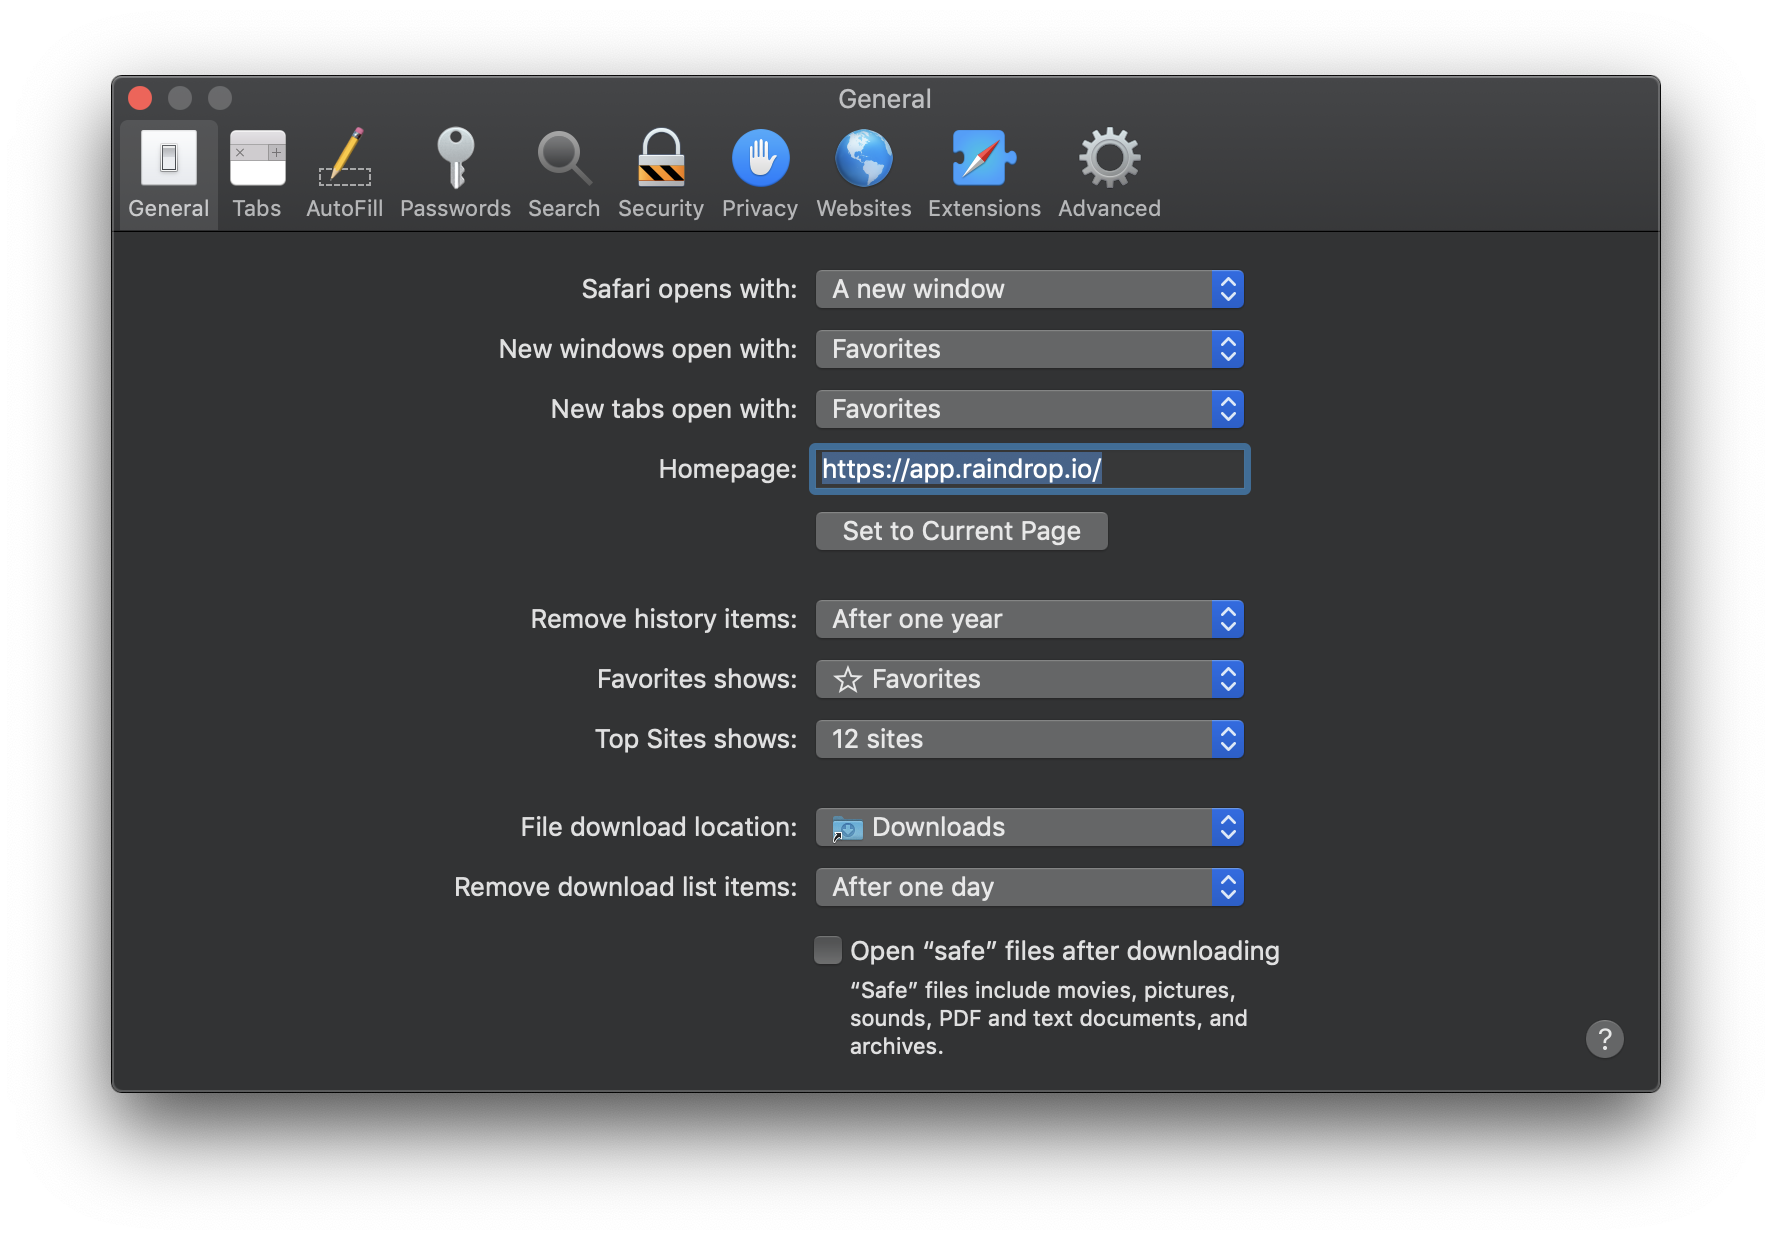Open the Safari opens with dropdown
The width and height of the screenshot is (1772, 1240).
[x=1029, y=289]
